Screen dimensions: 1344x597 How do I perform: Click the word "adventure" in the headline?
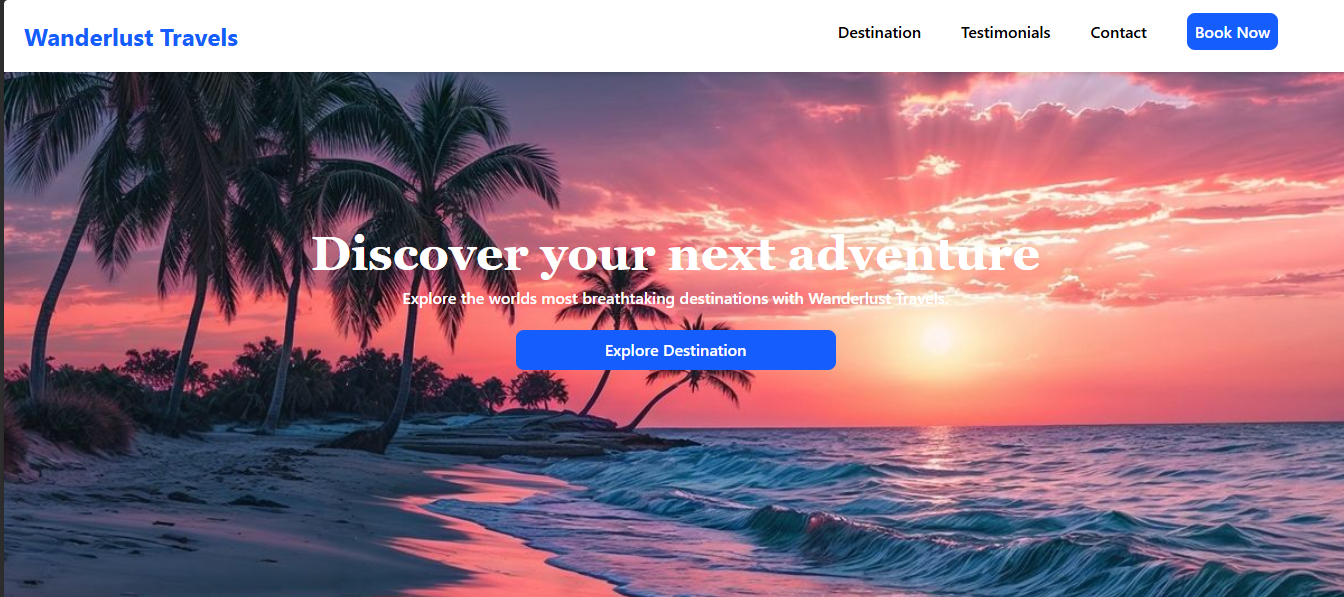click(914, 254)
